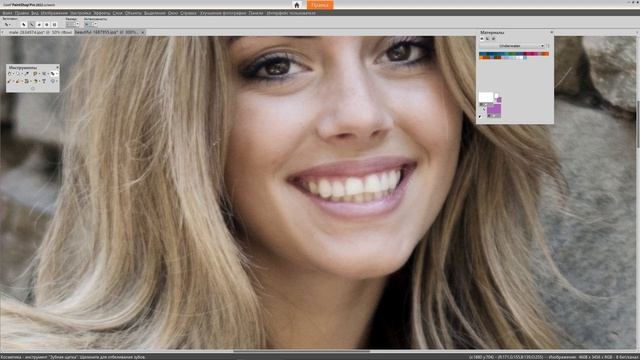This screenshot has width=640, height=360.
Task: Select the Text tool in Инструменты panel
Action: click(44, 81)
